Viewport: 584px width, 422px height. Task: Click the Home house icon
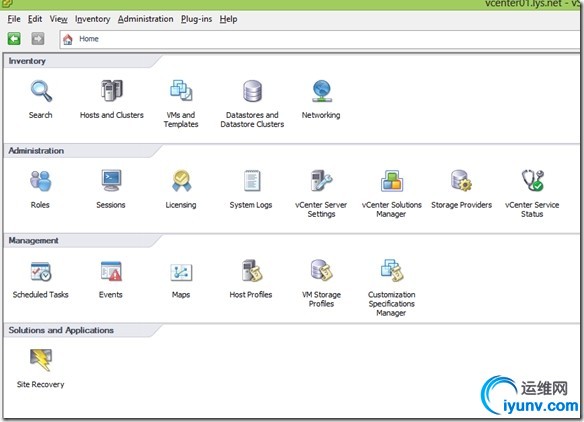click(68, 39)
